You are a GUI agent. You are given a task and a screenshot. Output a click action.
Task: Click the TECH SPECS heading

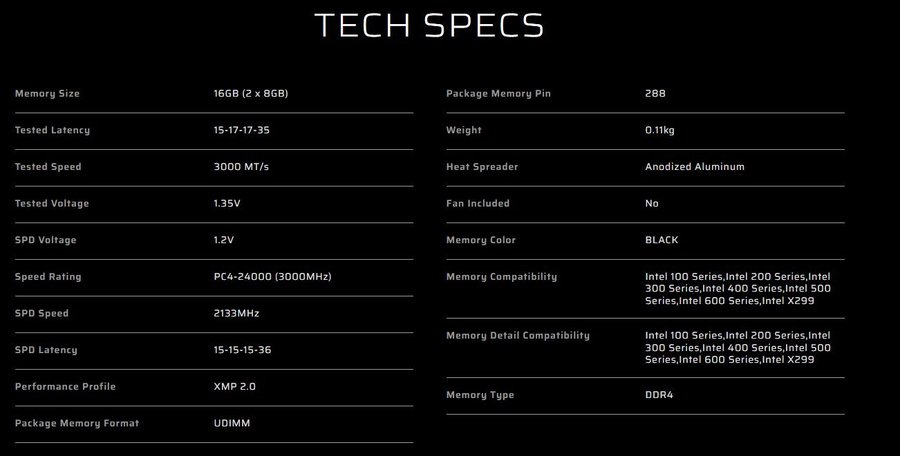coord(429,25)
